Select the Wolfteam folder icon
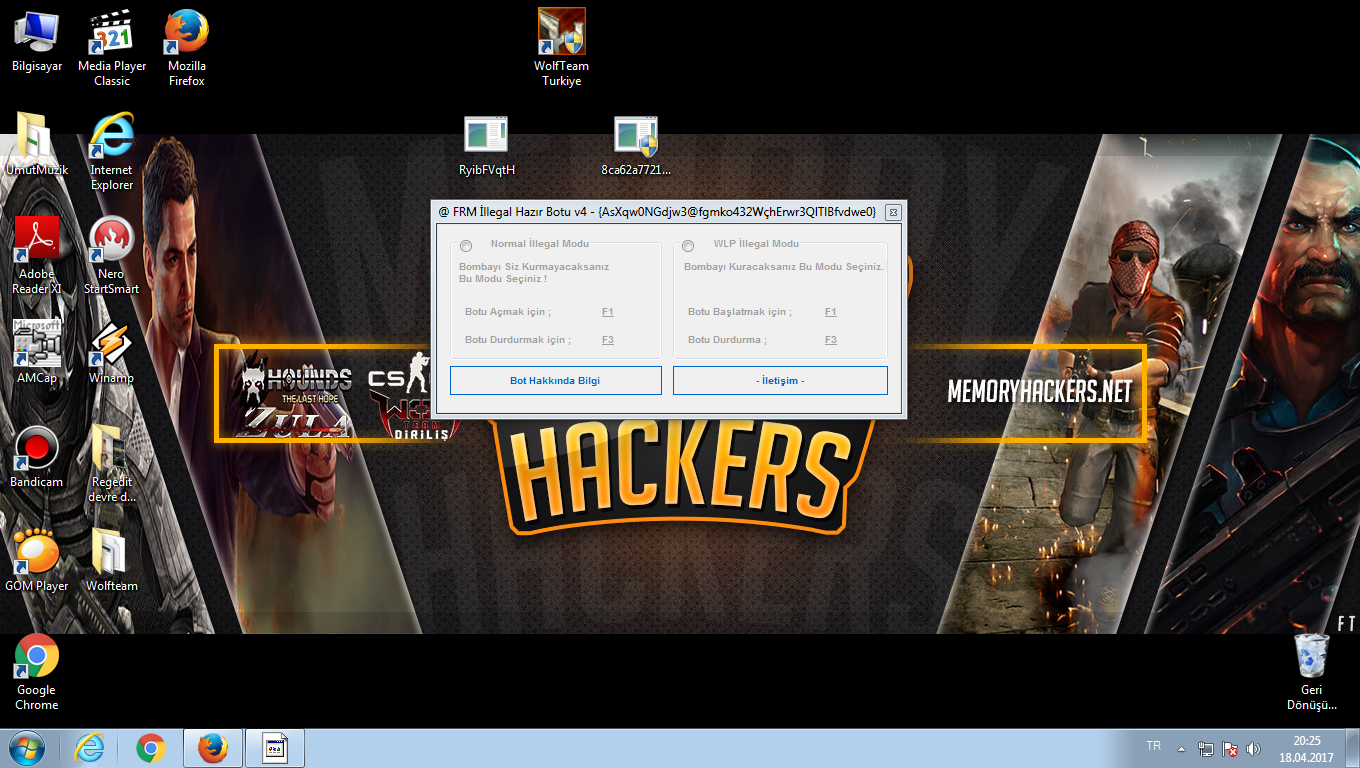The height and width of the screenshot is (768, 1360). click(x=112, y=561)
